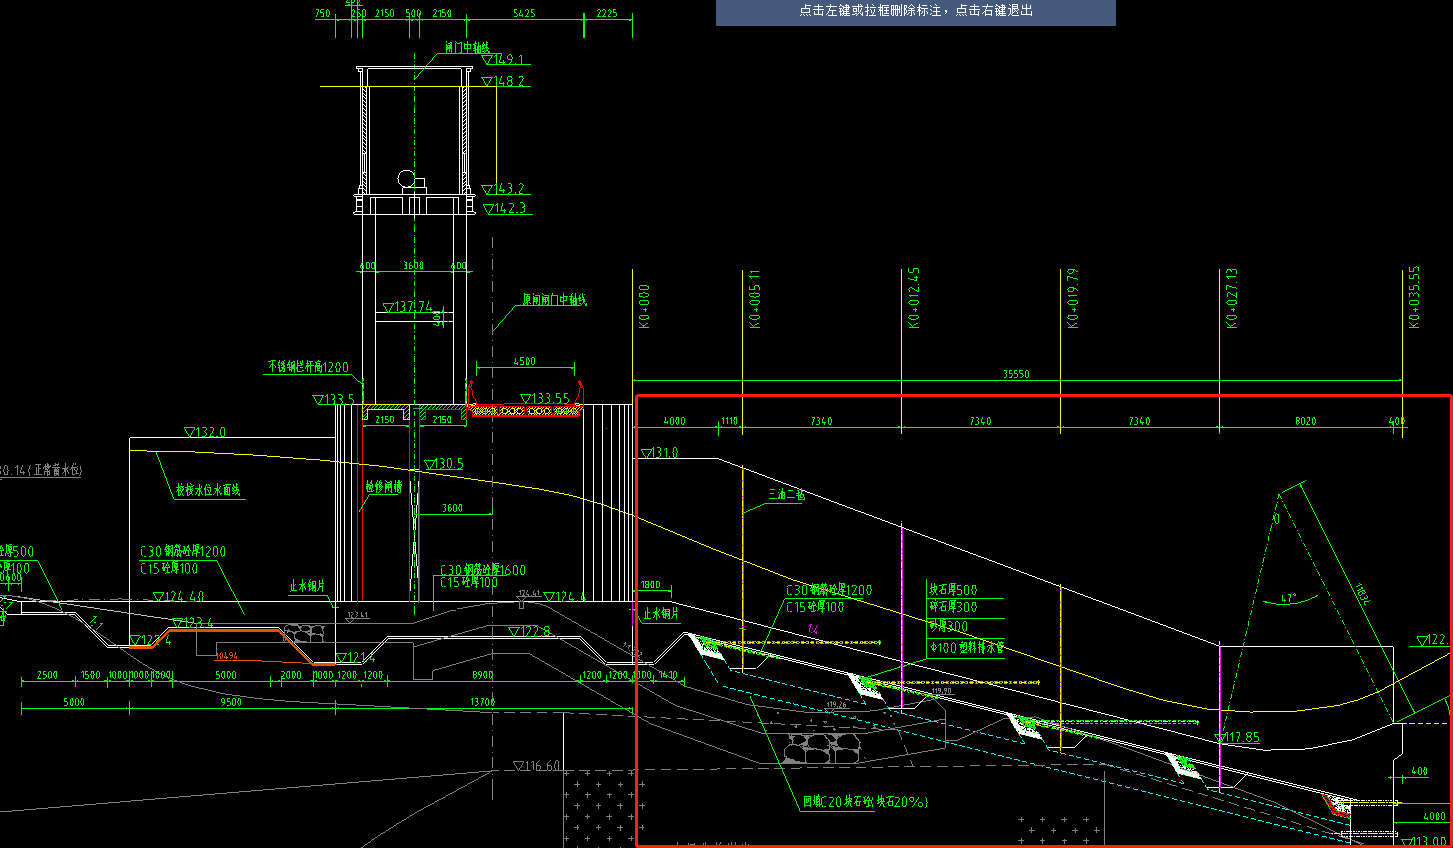1453x848 pixels.
Task: Select station label K0+027.13
Action: [x=1232, y=298]
